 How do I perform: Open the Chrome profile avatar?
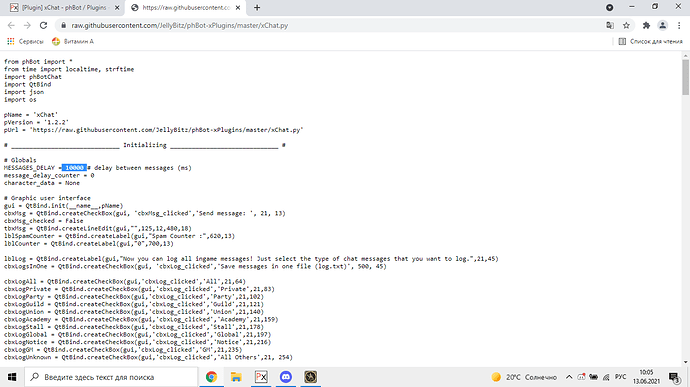click(662, 26)
